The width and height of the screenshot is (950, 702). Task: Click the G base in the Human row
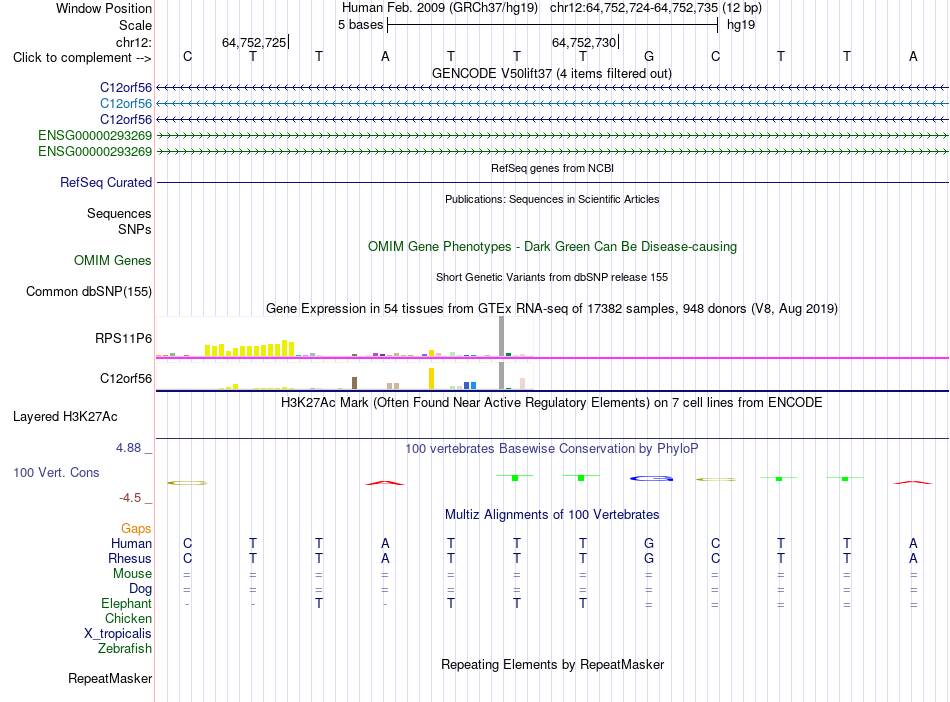(x=649, y=543)
